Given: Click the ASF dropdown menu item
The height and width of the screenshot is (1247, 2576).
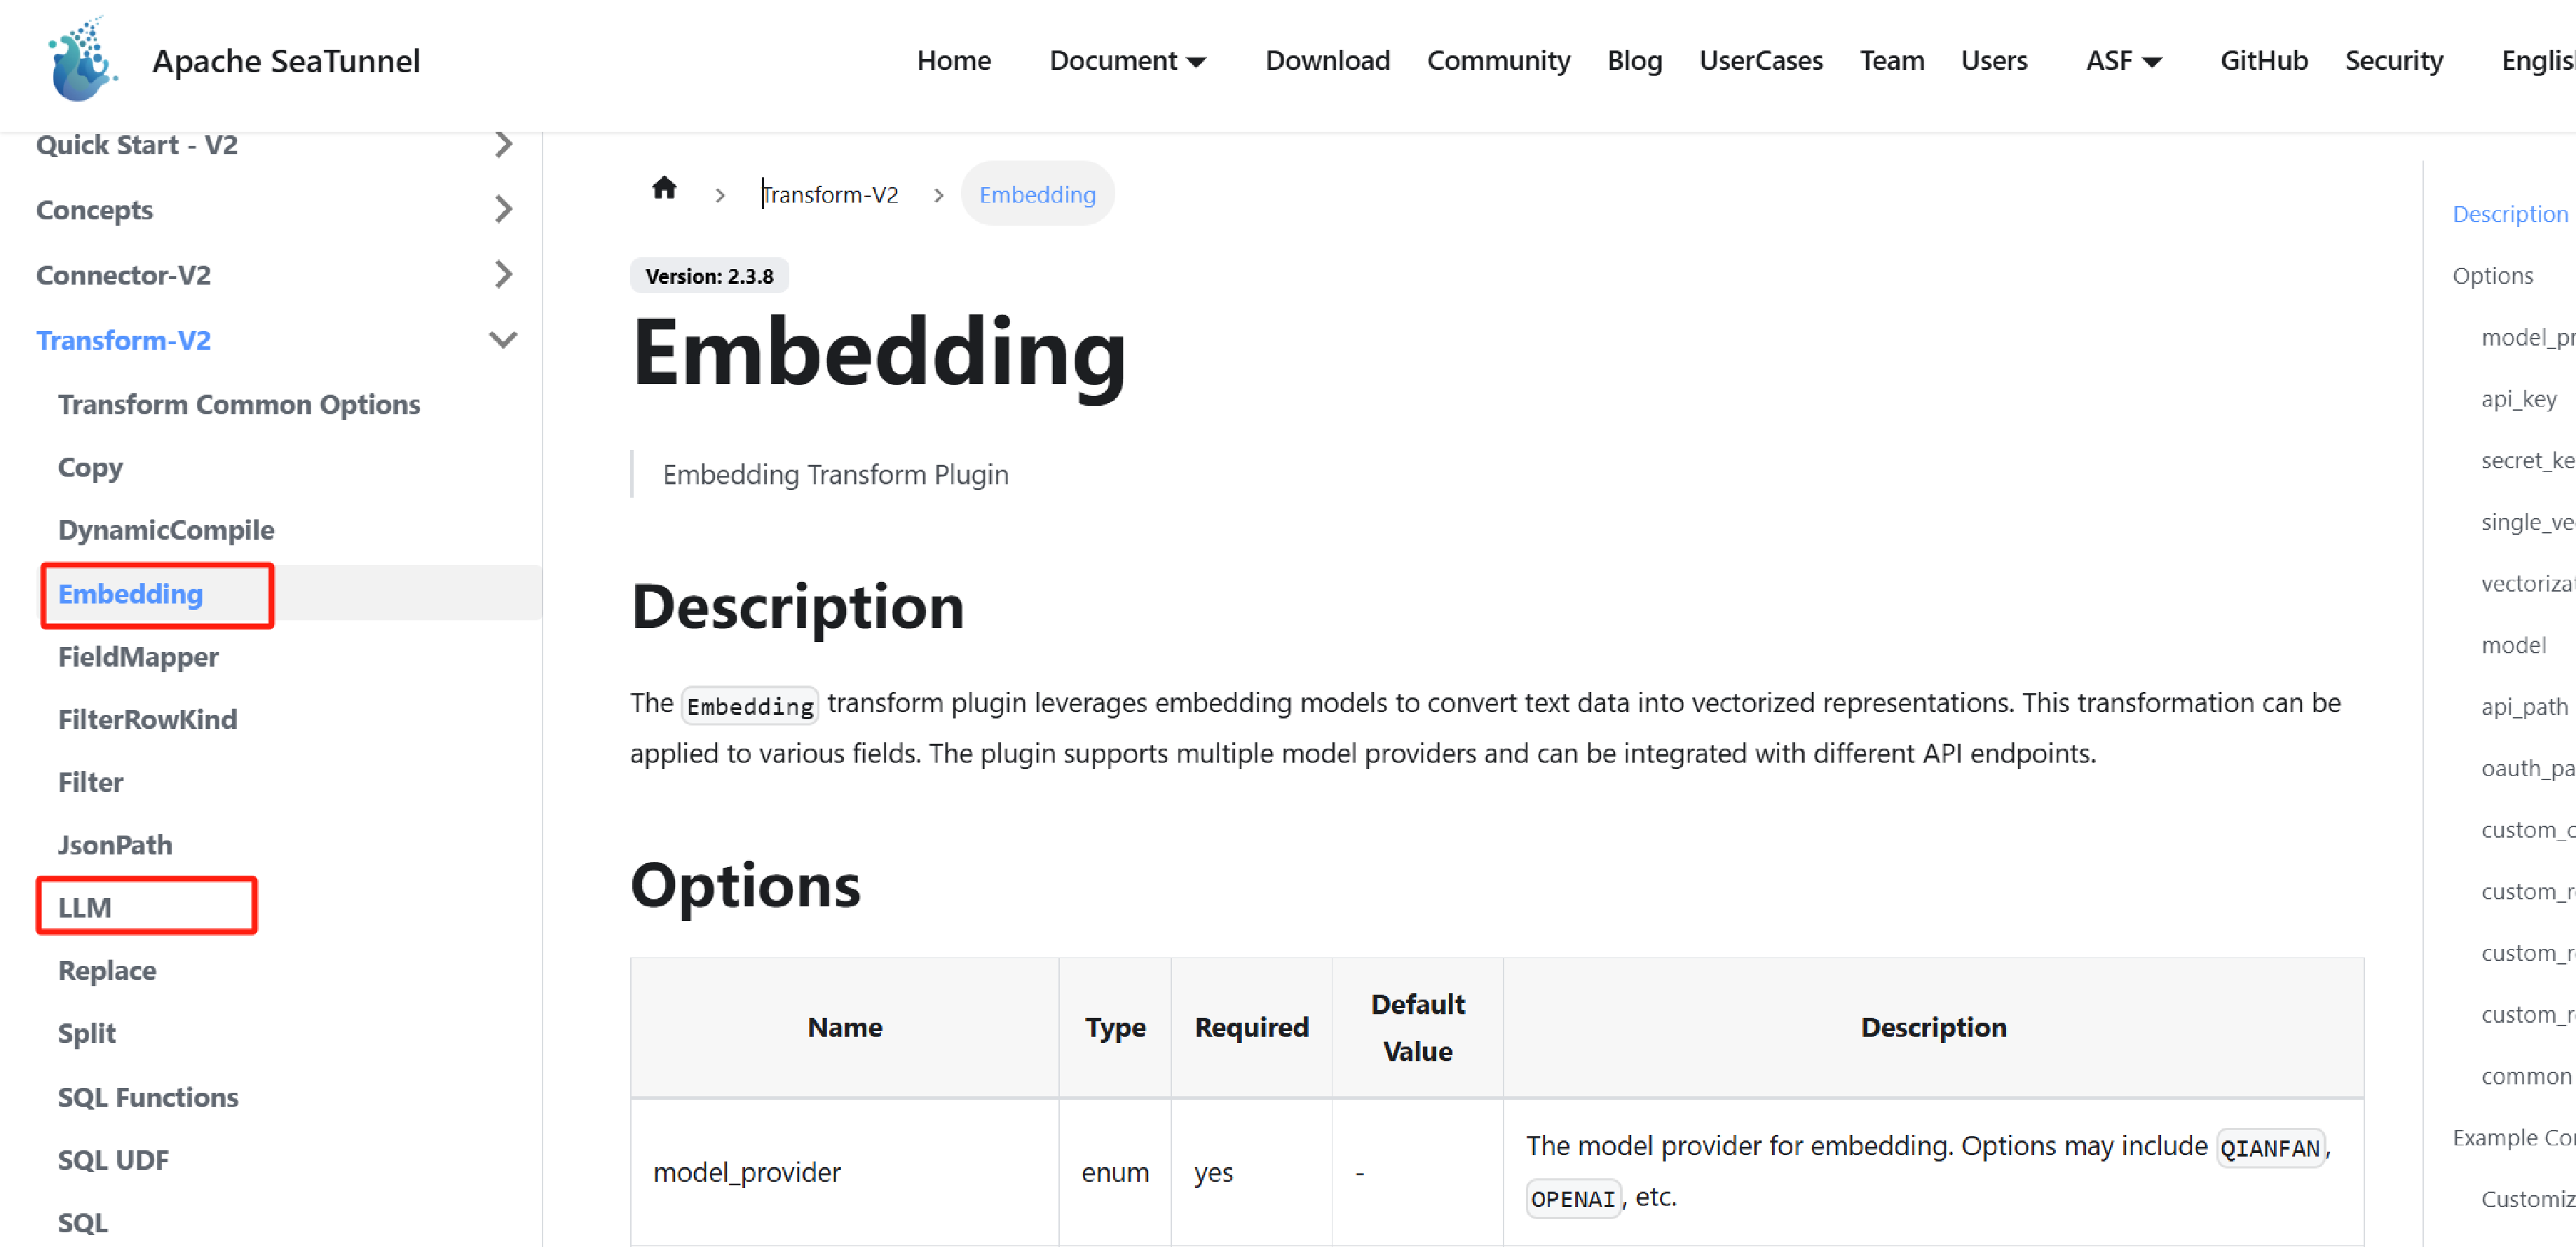Looking at the screenshot, I should 2121,59.
